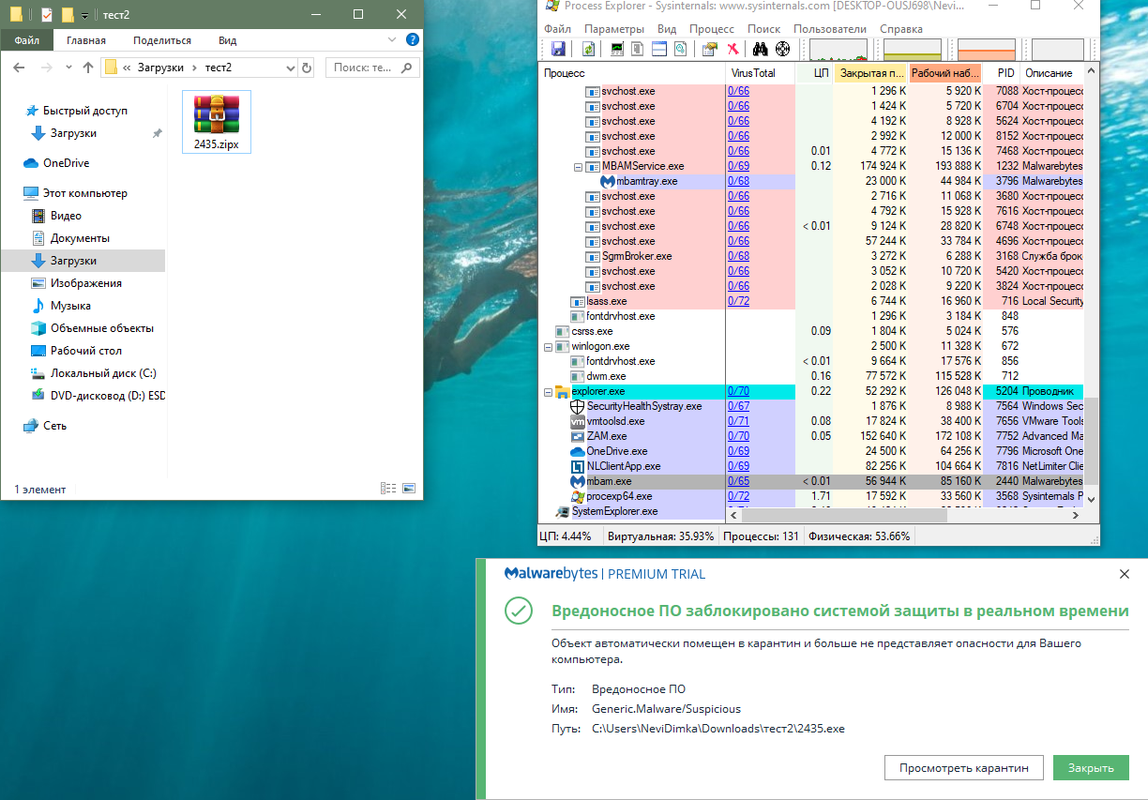
Task: Click pin icon next to Загрузки
Action: (157, 133)
